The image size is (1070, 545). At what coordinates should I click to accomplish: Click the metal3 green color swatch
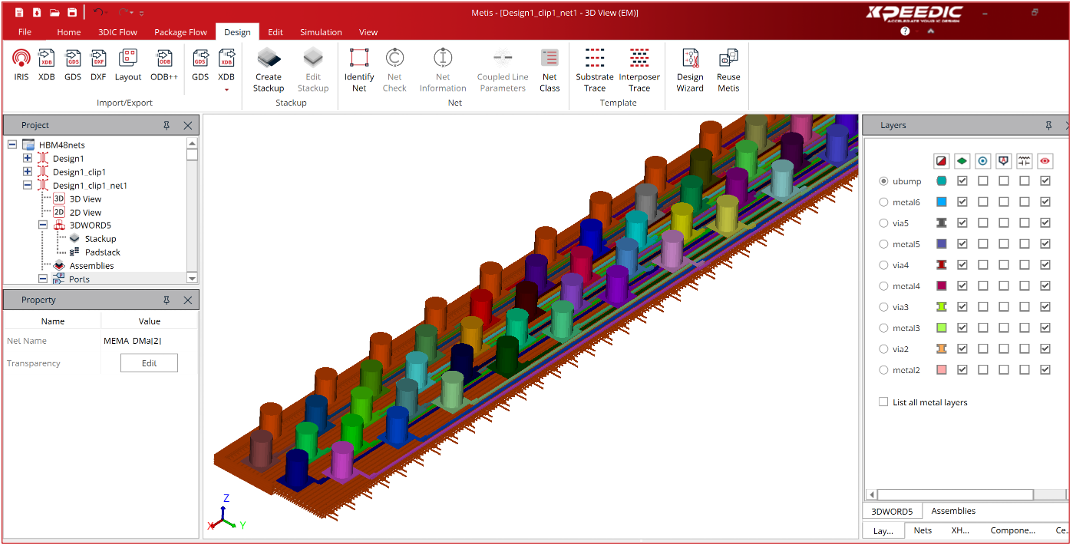[x=941, y=328]
